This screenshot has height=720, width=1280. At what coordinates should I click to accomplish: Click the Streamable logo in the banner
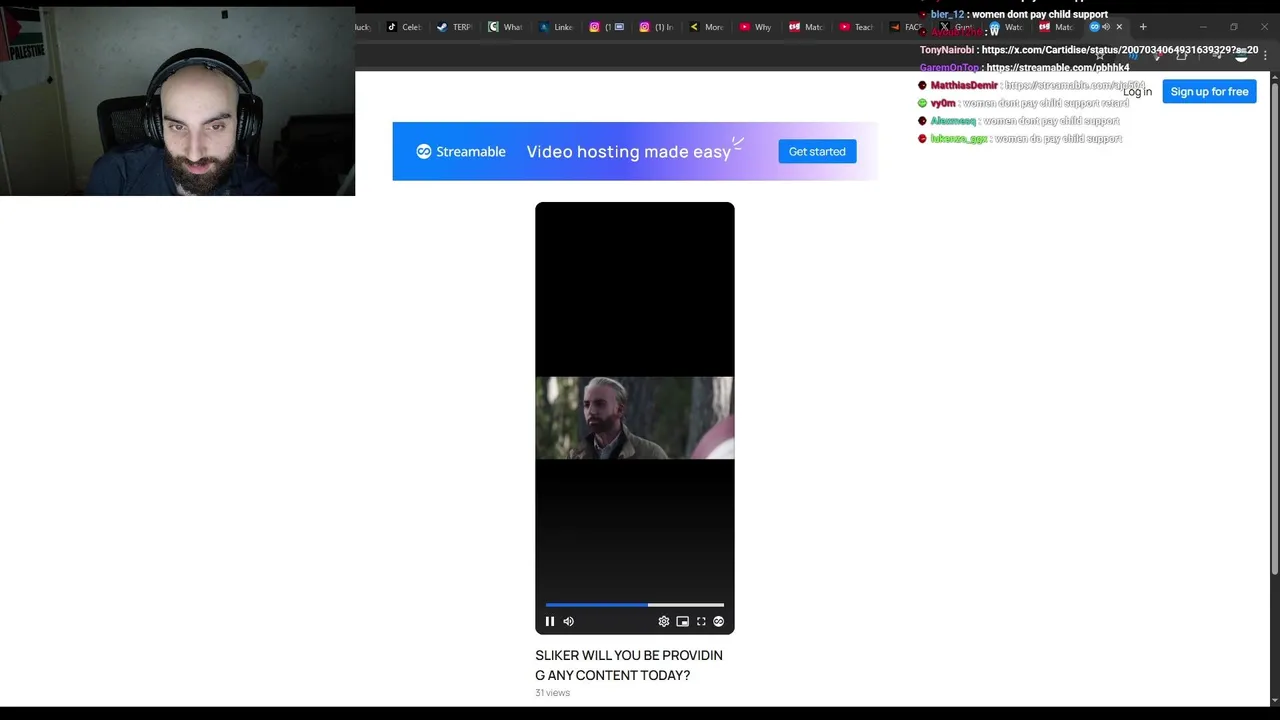point(461,151)
